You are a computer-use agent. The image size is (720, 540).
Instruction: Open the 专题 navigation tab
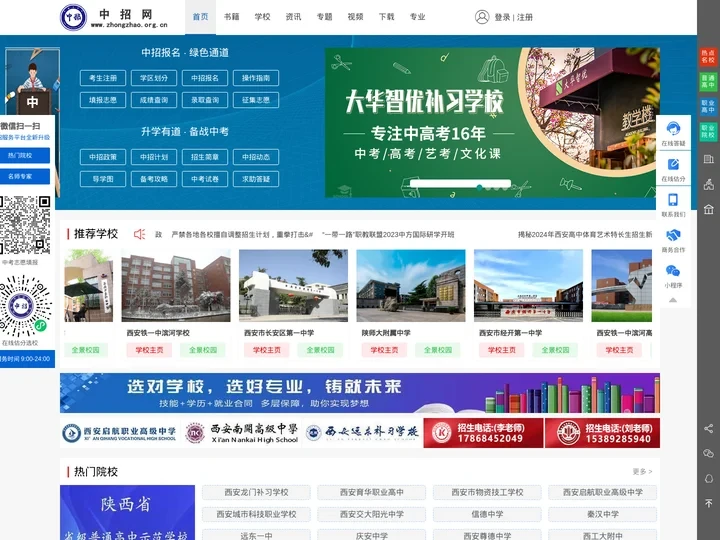pyautogui.click(x=324, y=17)
